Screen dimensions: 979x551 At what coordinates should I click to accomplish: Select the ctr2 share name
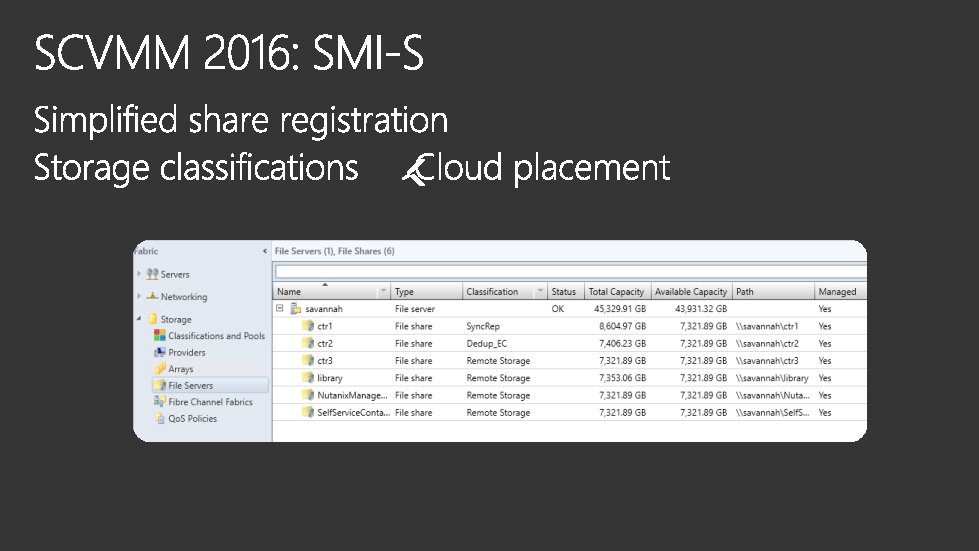click(x=325, y=343)
